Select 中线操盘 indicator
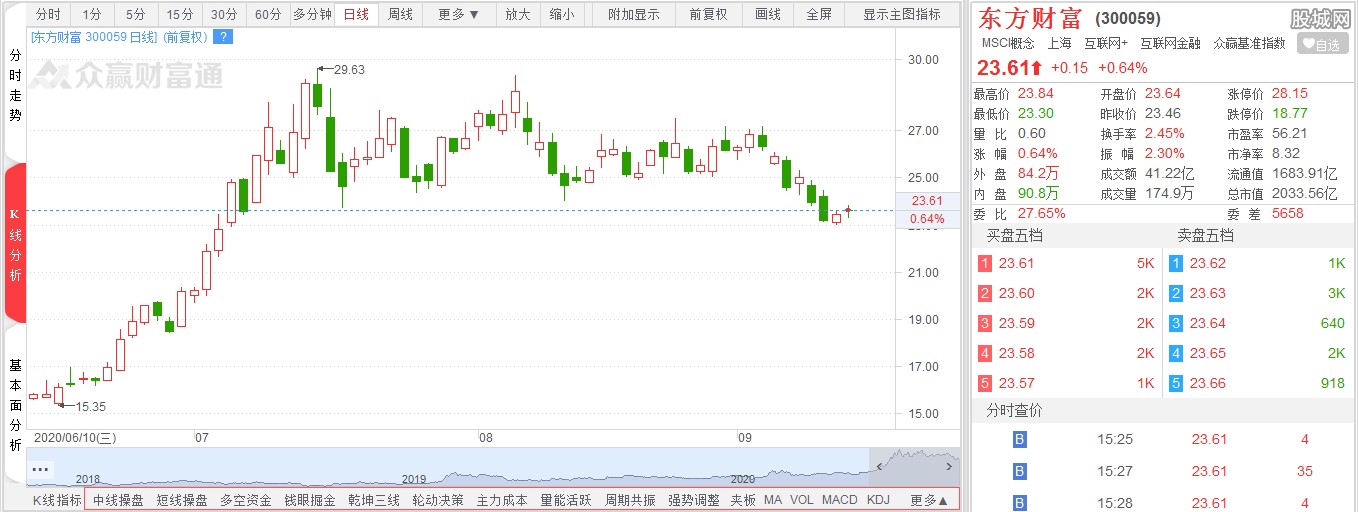The width and height of the screenshot is (1358, 512). point(117,500)
